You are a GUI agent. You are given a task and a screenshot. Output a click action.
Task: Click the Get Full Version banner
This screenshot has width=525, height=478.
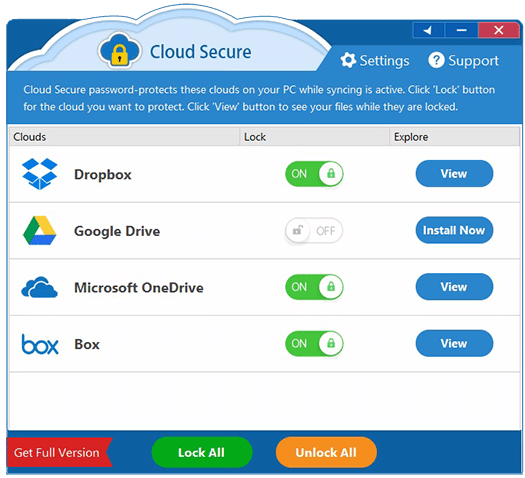coord(59,453)
